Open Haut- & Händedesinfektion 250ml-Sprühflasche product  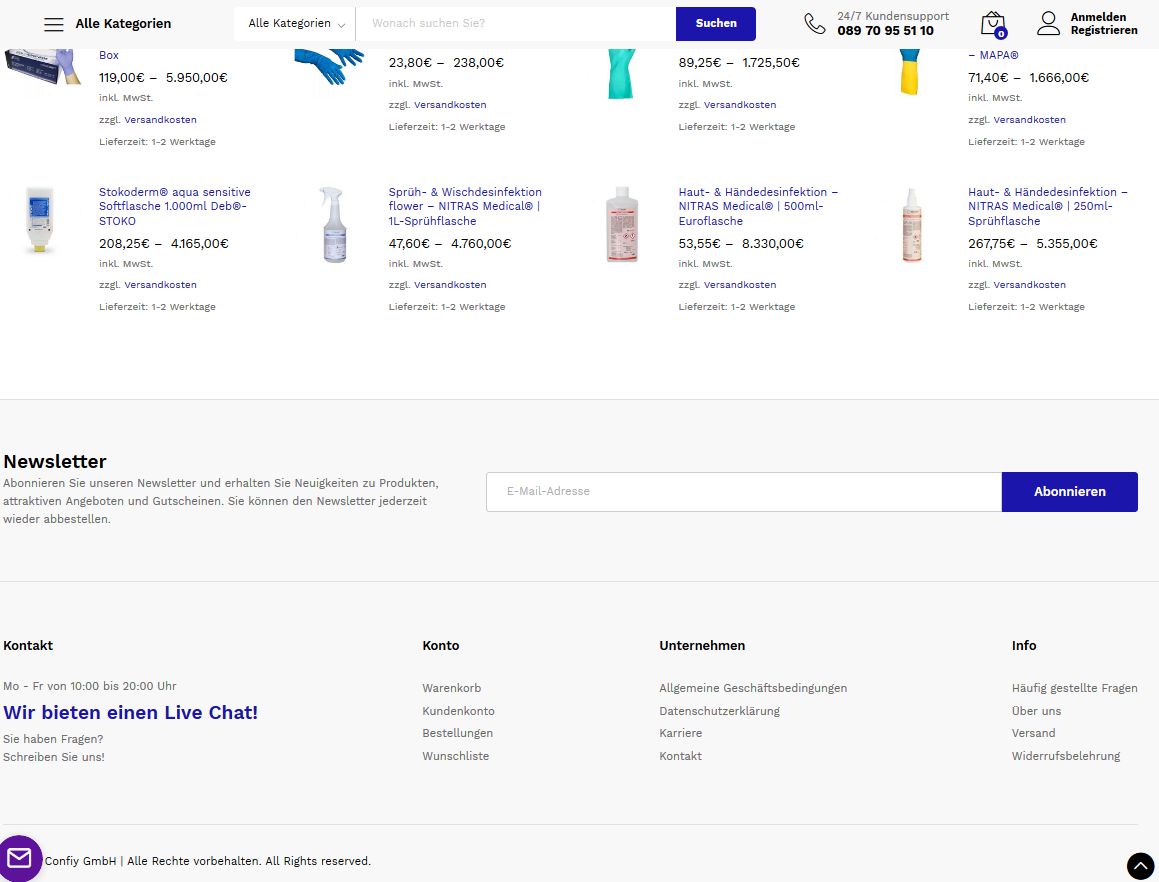[x=1047, y=206]
